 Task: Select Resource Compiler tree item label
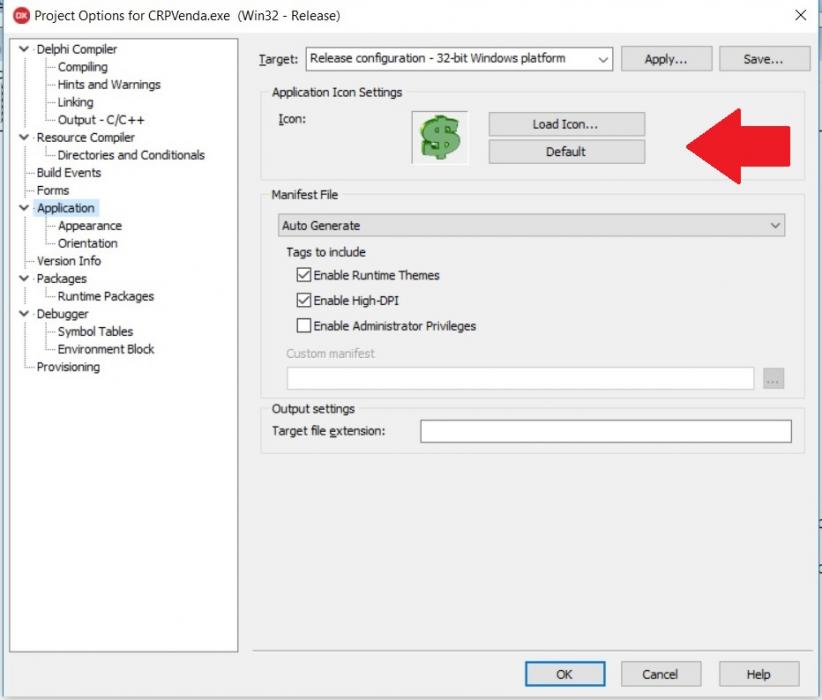85,137
